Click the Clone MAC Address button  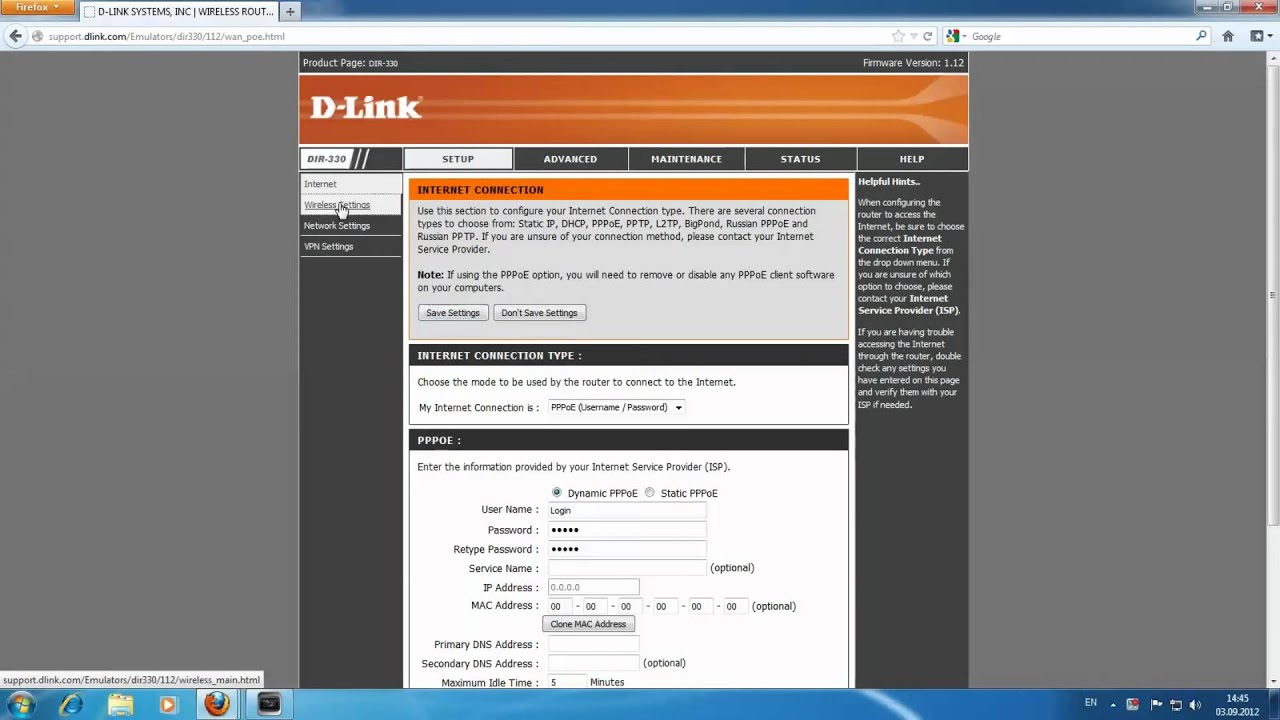[588, 624]
